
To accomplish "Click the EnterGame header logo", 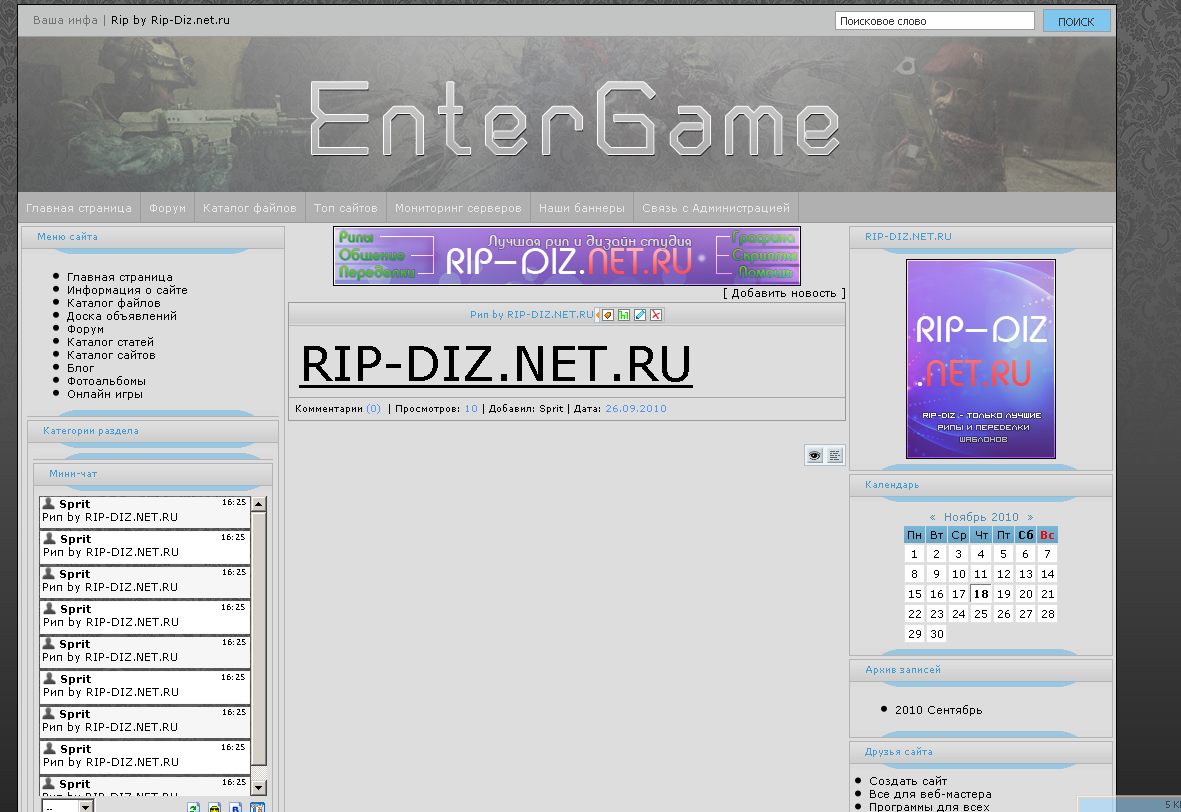I will [575, 119].
